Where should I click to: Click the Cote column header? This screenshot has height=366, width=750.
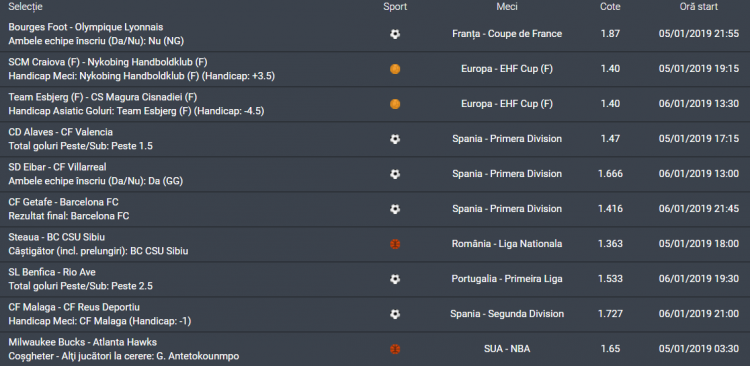tap(610, 7)
